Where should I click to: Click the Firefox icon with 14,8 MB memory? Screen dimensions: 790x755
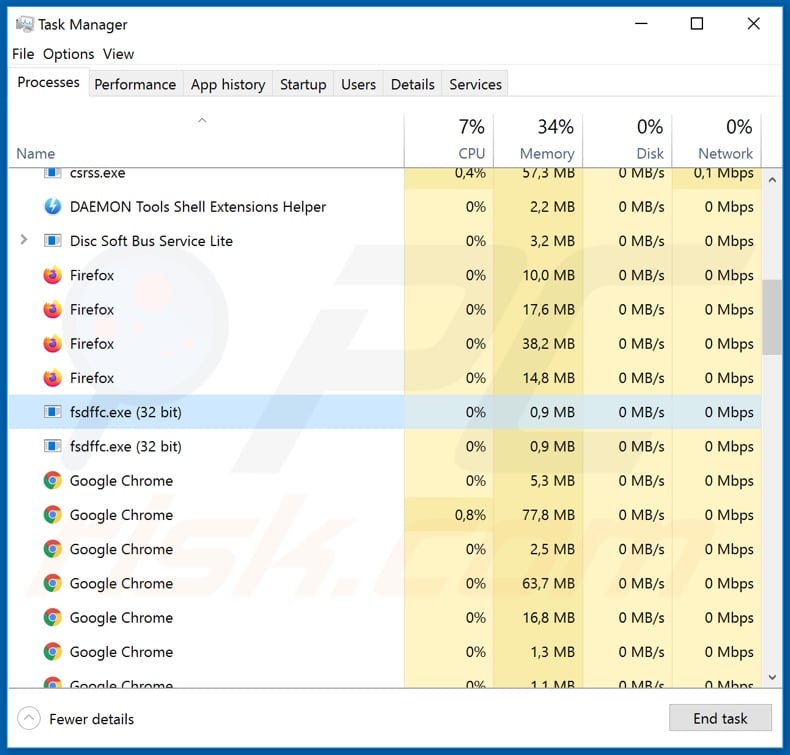pyautogui.click(x=52, y=378)
